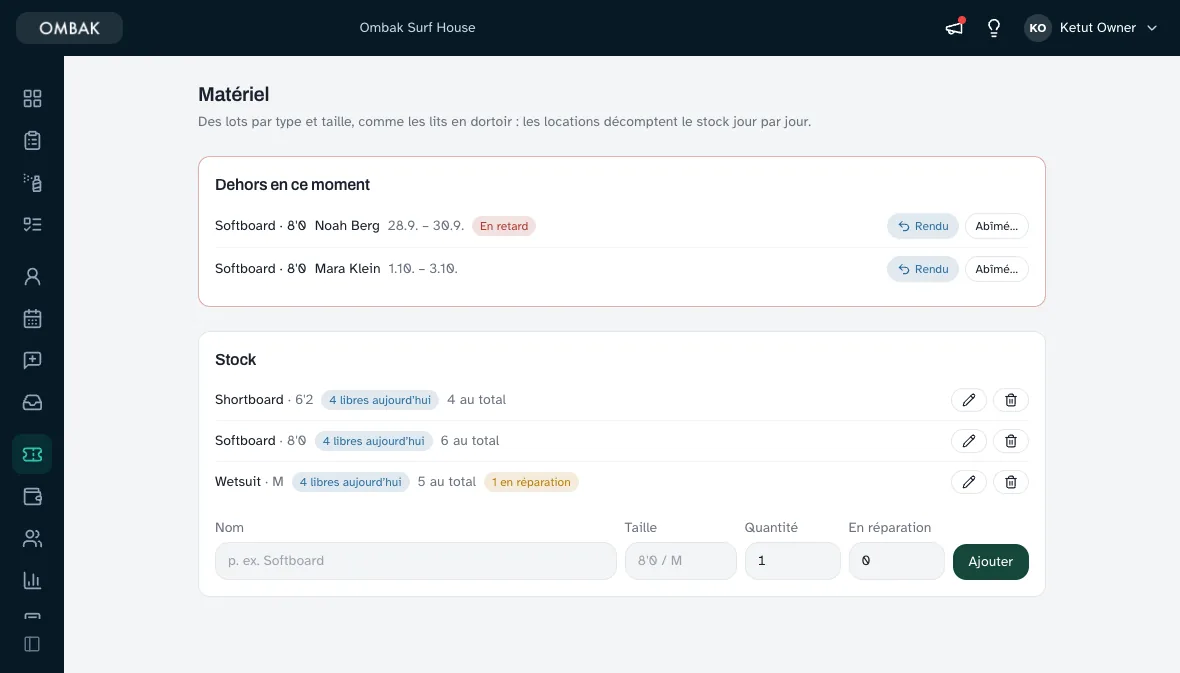Edit the Shortboard 6'2 stock row
1180x673 pixels.
pyautogui.click(x=969, y=400)
